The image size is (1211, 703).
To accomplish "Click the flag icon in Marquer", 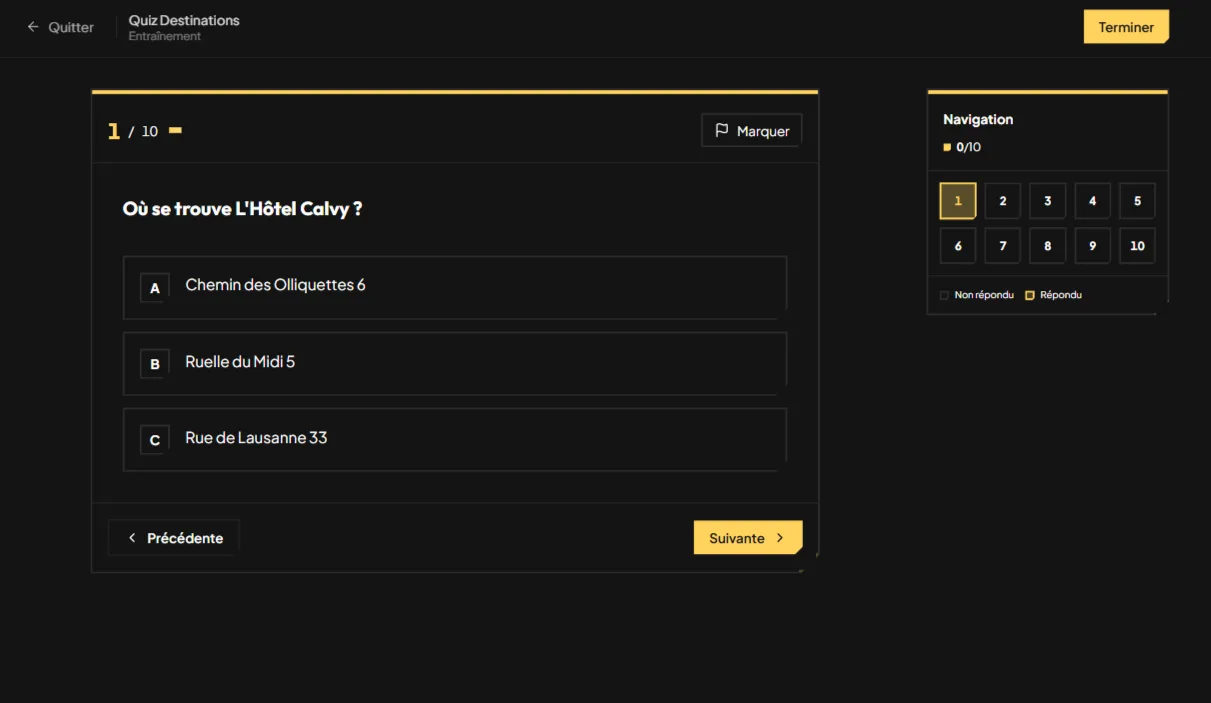I will click(x=722, y=131).
